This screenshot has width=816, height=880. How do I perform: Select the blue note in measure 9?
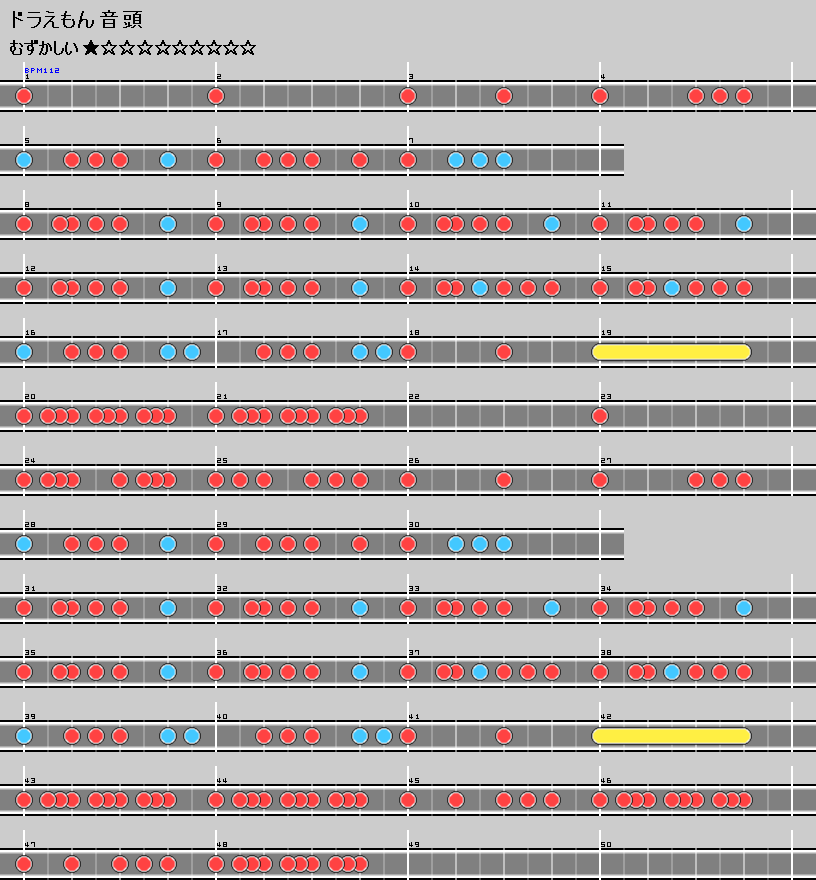coord(360,224)
